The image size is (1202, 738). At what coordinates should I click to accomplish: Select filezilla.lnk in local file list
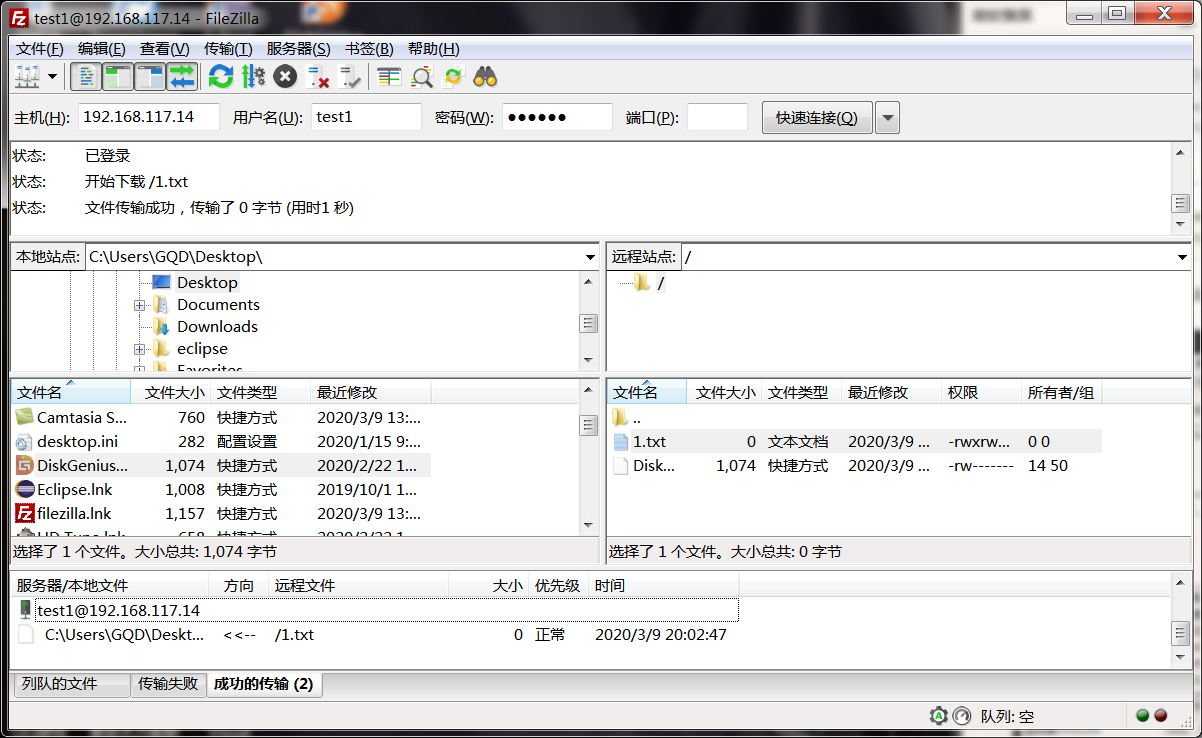coord(221,514)
